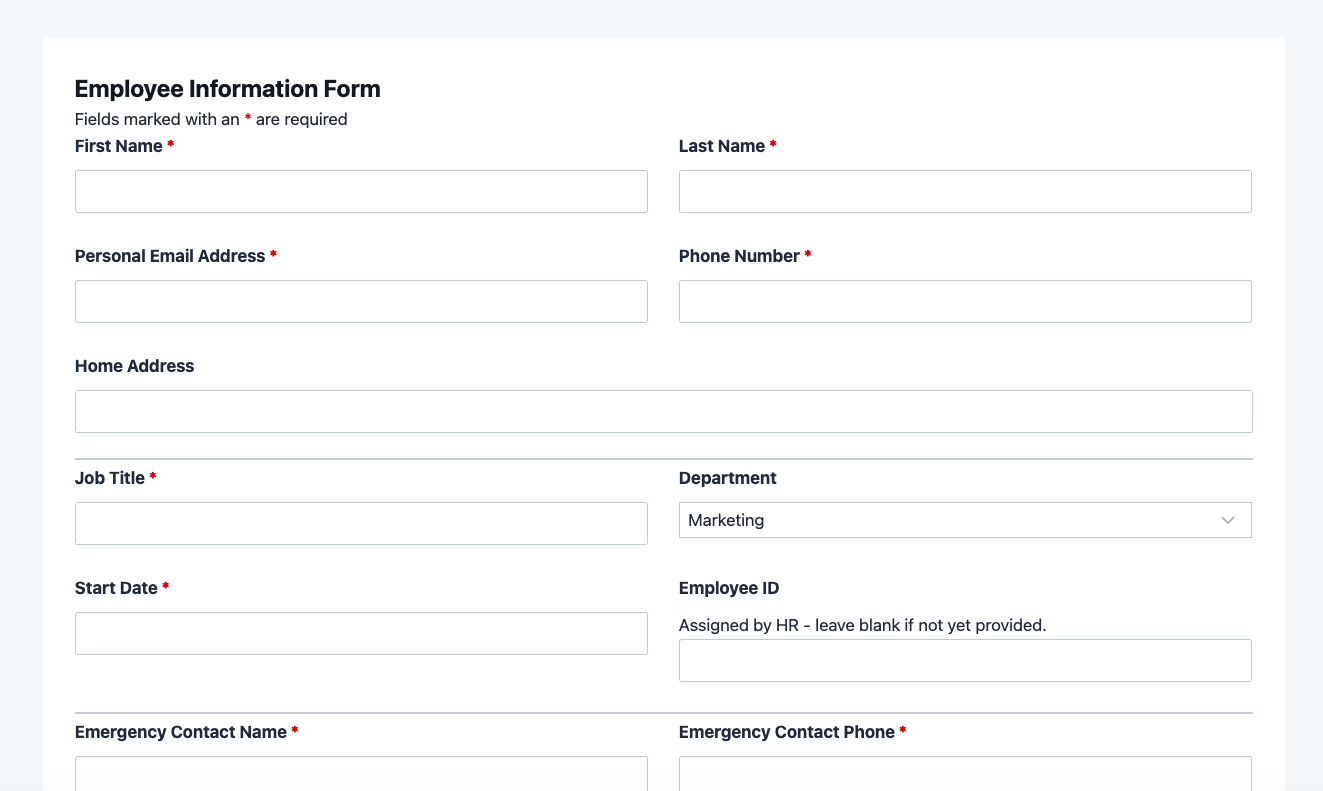Image resolution: width=1323 pixels, height=791 pixels.
Task: Click the Emergency Contact Phone input
Action: (965, 774)
